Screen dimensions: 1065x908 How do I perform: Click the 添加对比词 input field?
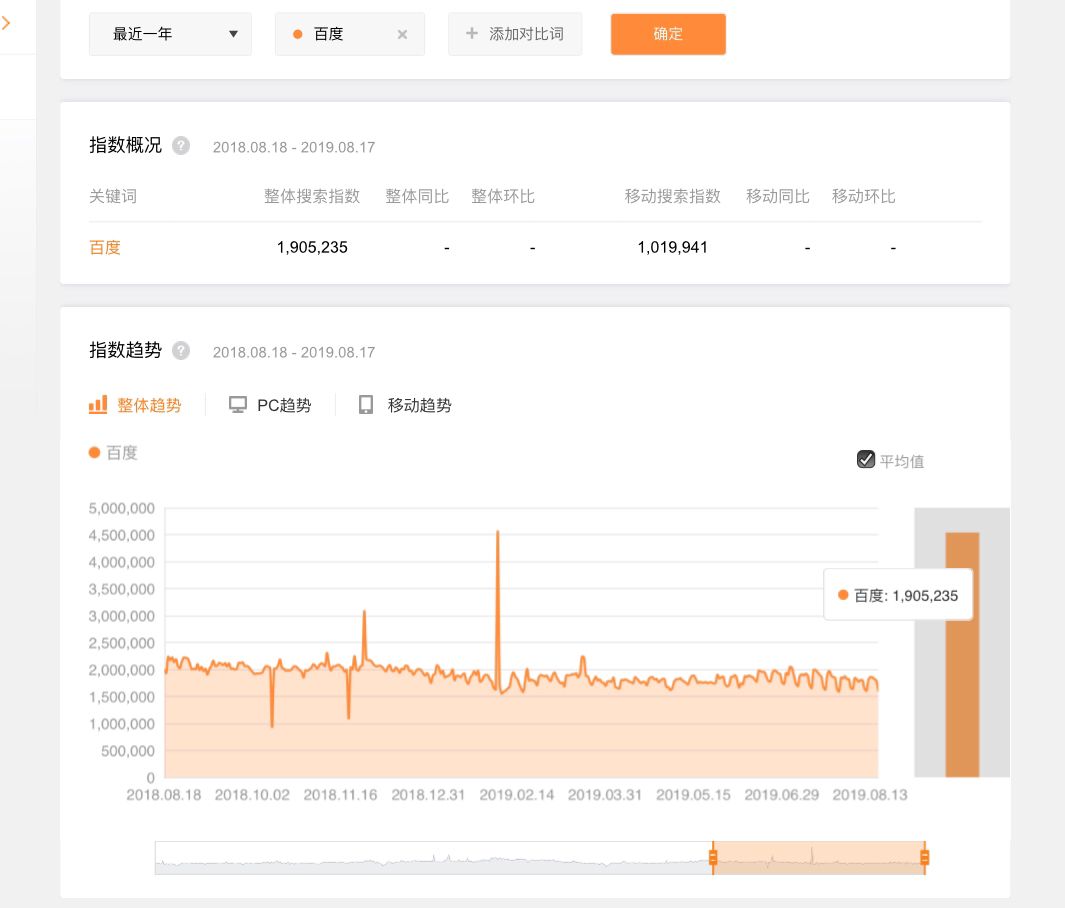525,34
